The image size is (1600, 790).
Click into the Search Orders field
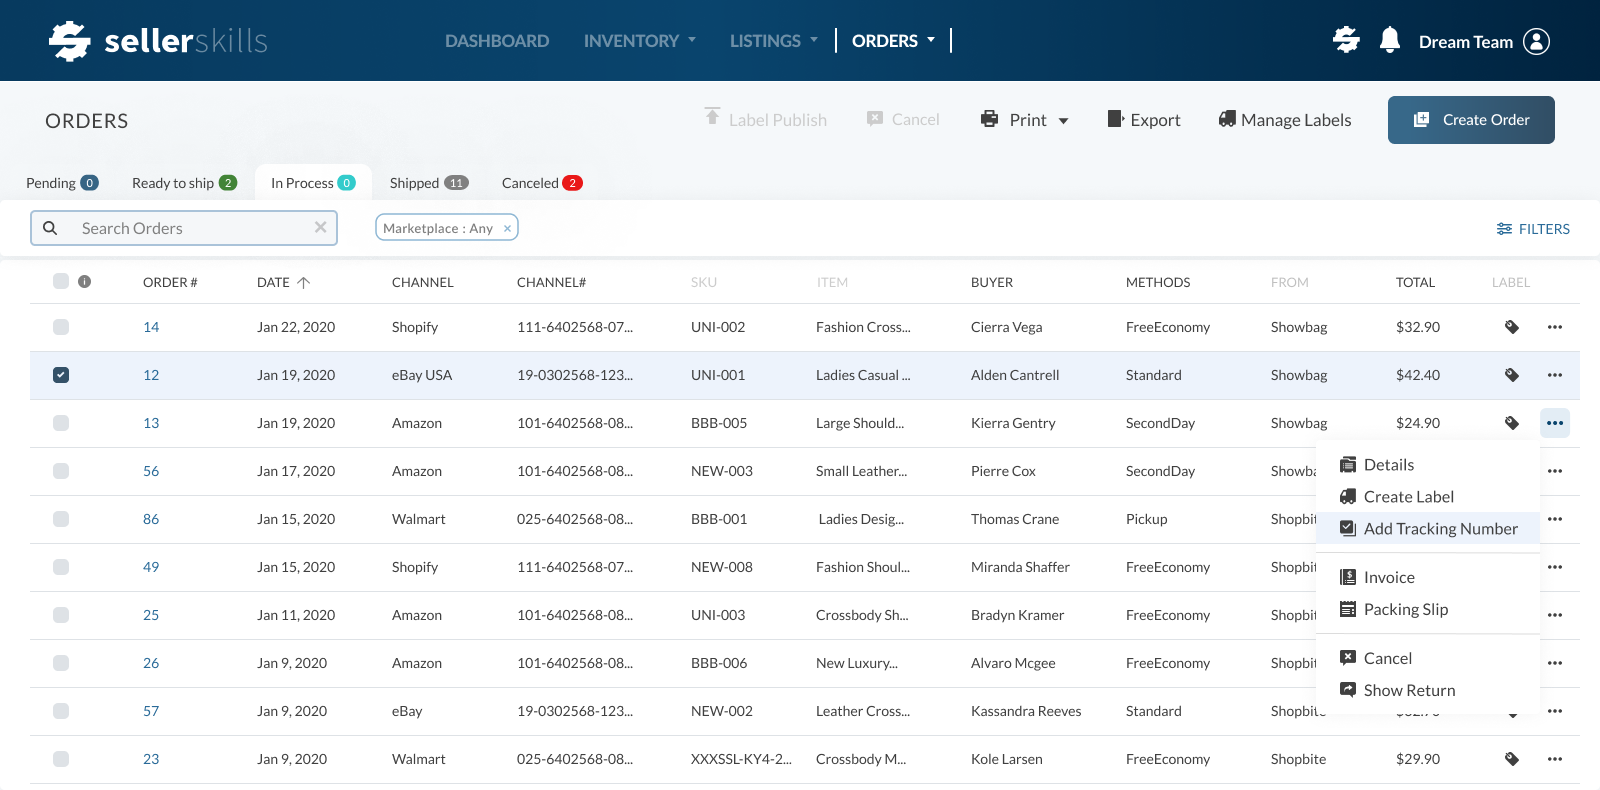point(190,228)
